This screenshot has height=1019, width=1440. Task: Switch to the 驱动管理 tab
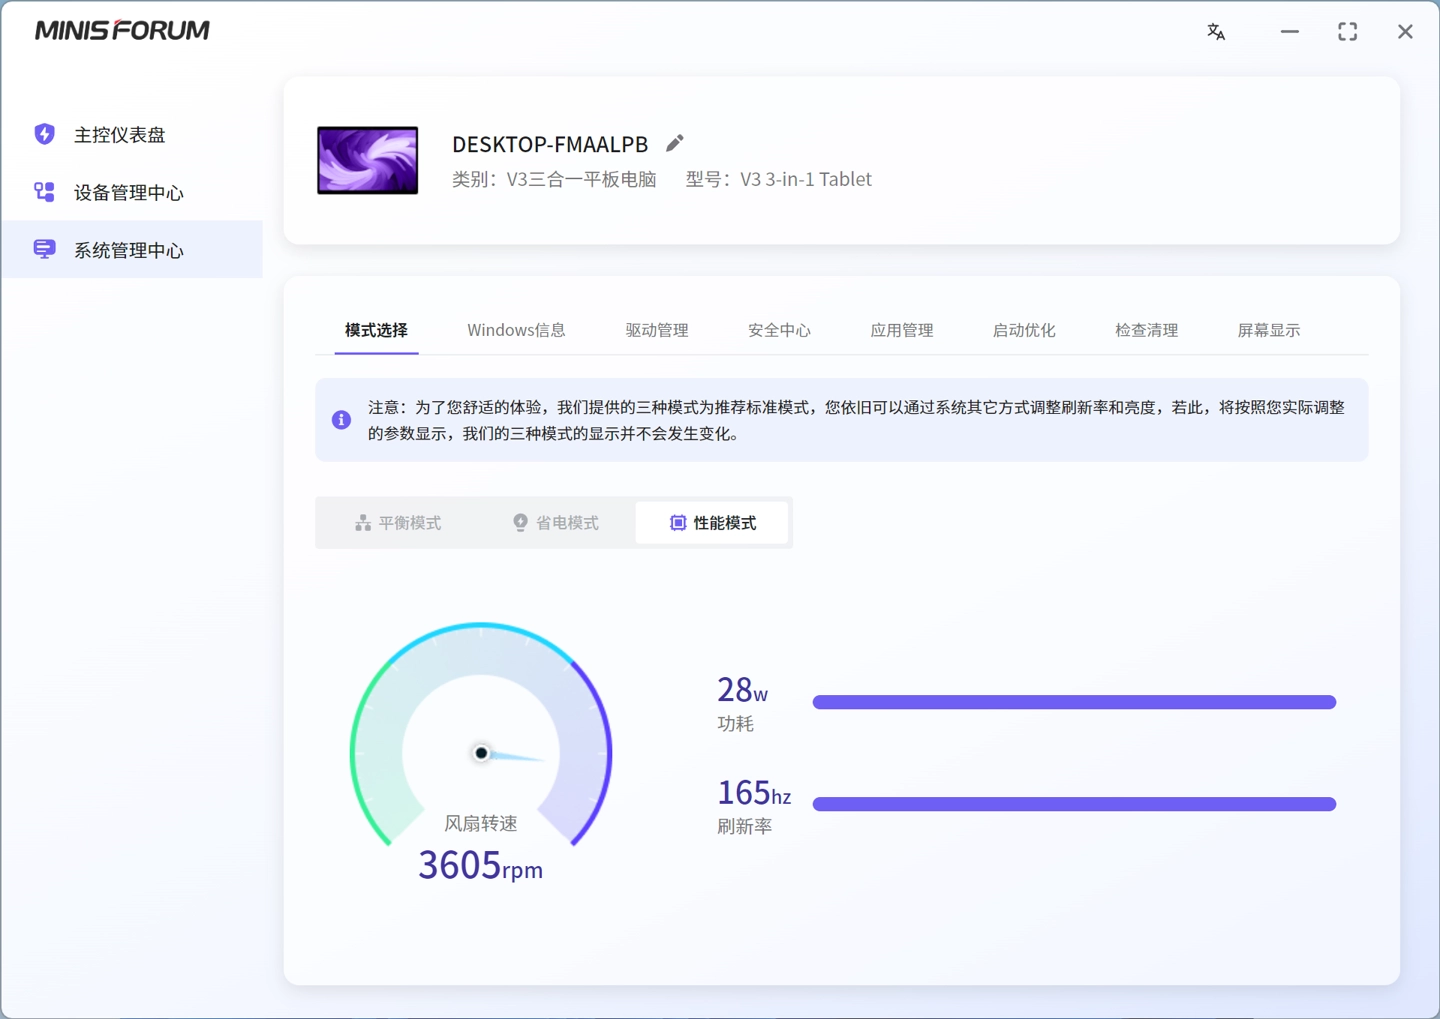coord(657,330)
